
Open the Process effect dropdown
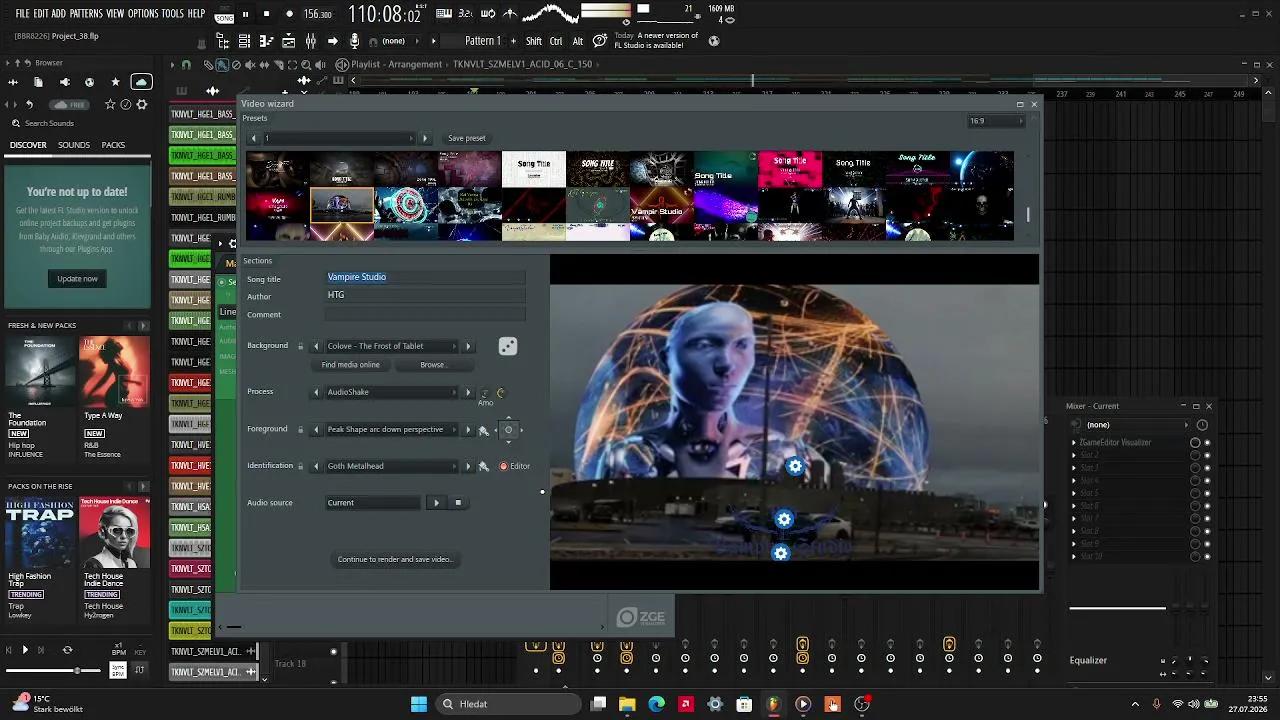coord(392,392)
